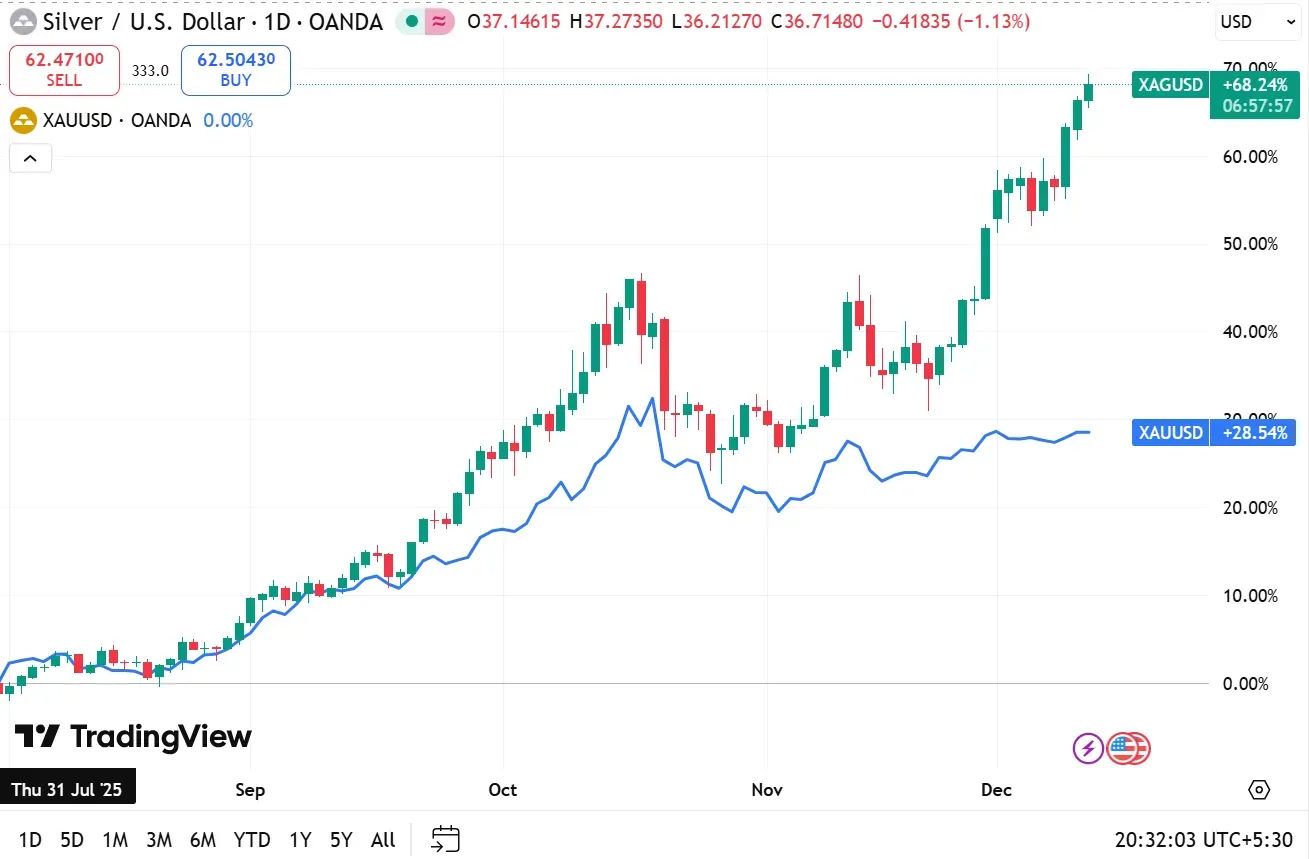Show the All time range
The height and width of the screenshot is (859, 1309).
click(383, 840)
